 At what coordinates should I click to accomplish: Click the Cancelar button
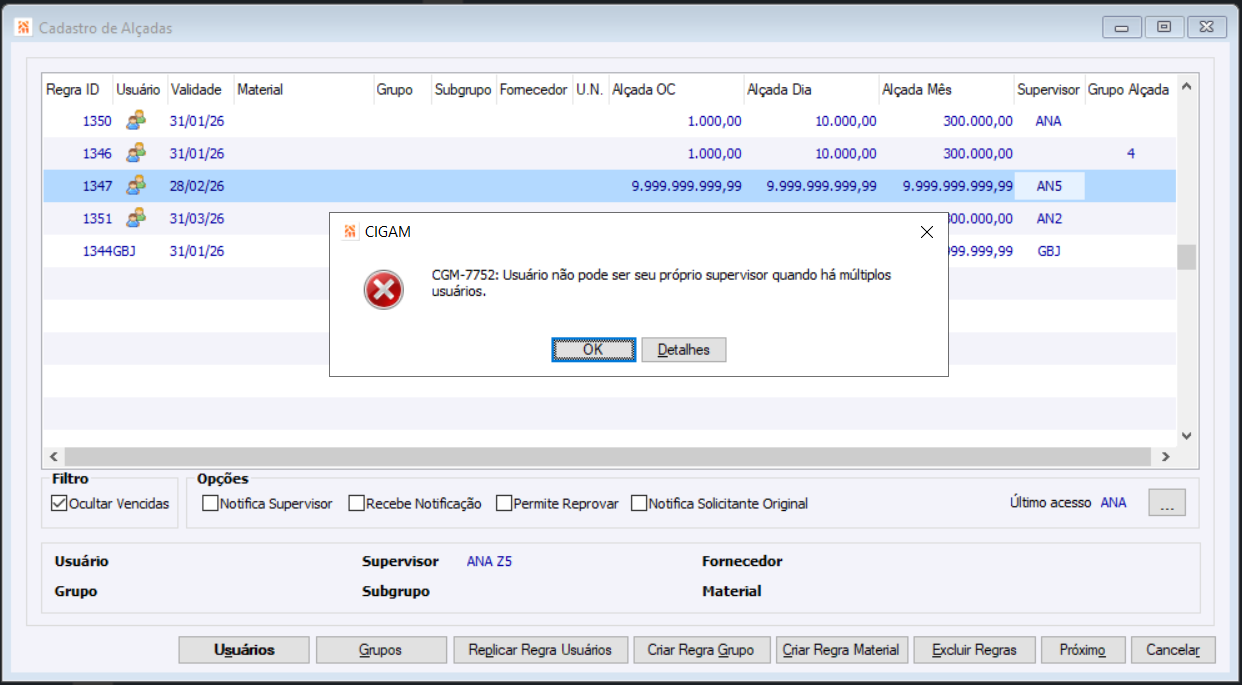pyautogui.click(x=1173, y=650)
